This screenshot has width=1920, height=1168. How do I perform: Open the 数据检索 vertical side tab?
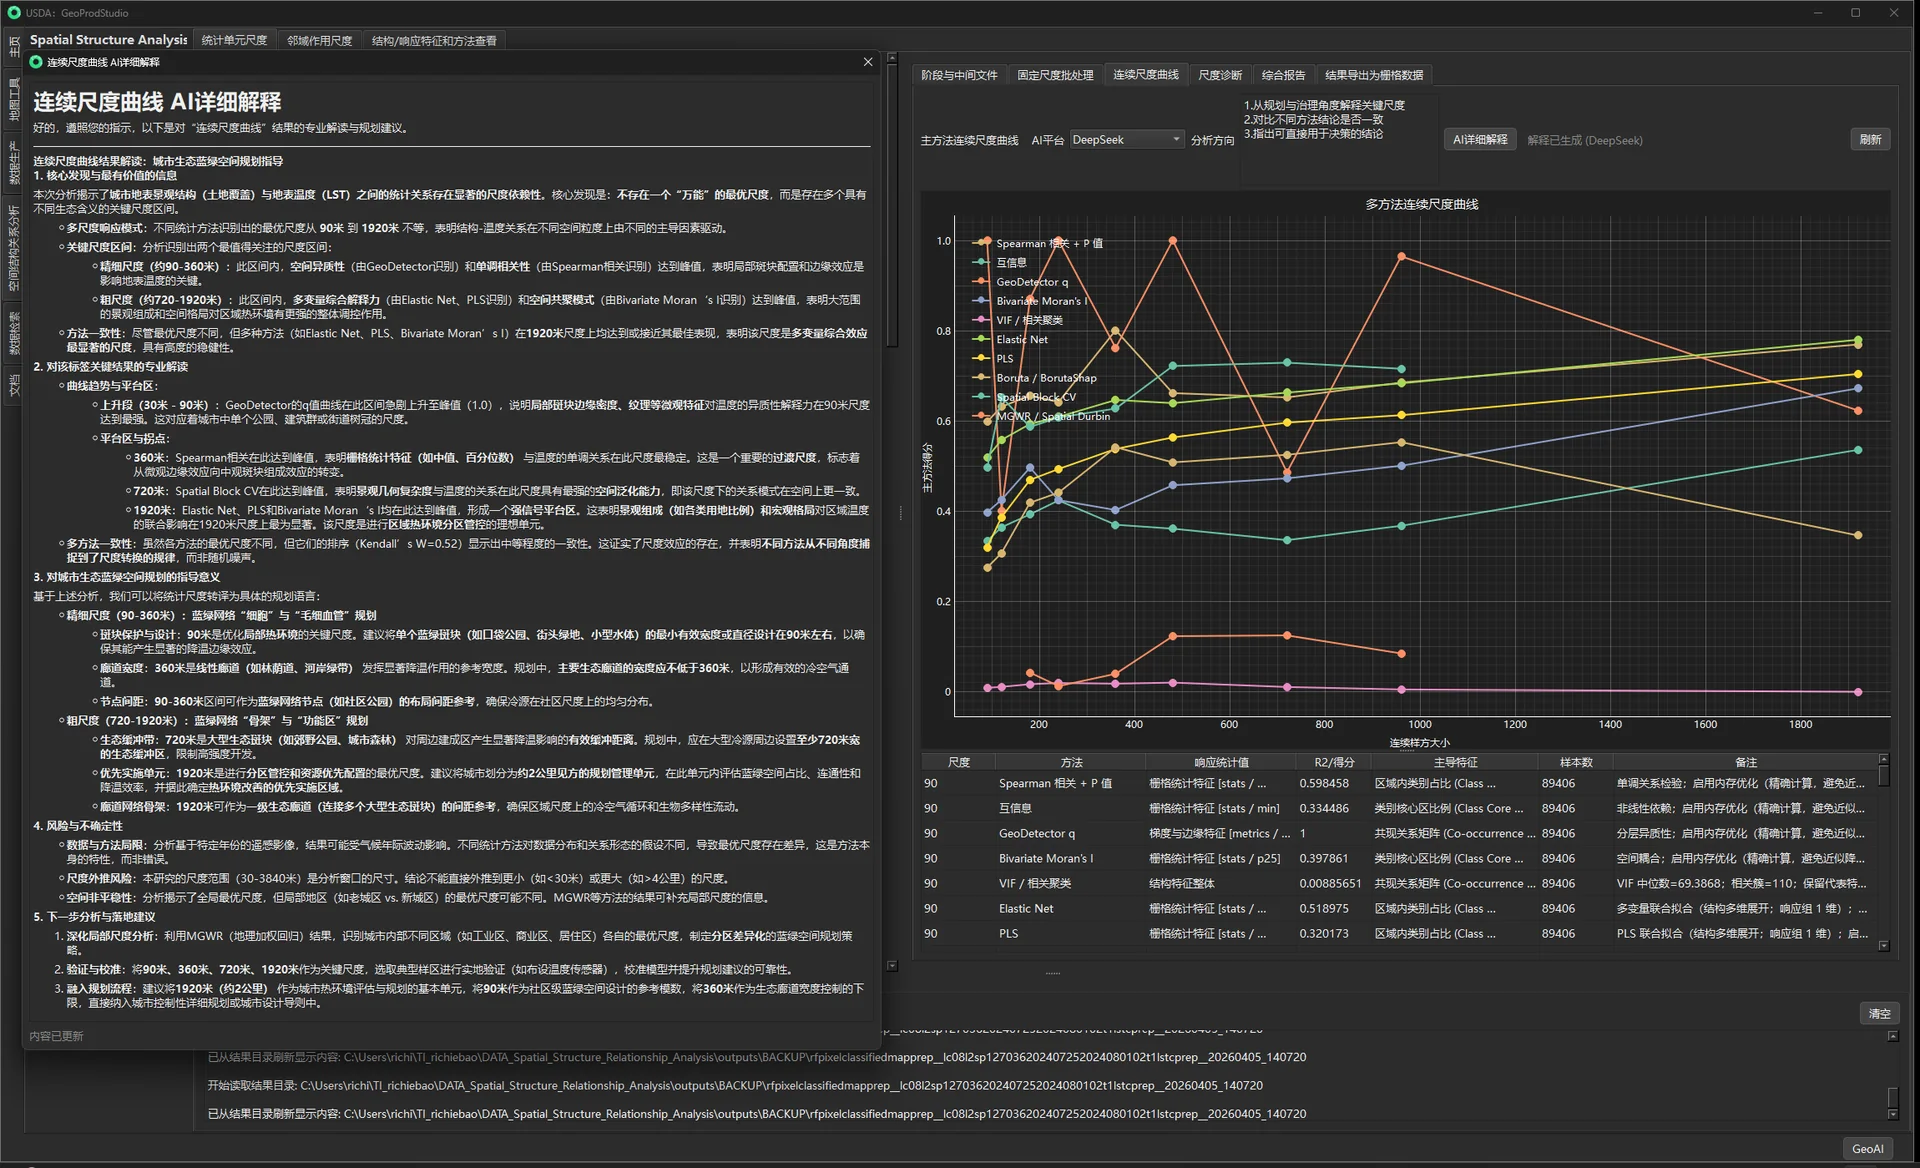14,333
